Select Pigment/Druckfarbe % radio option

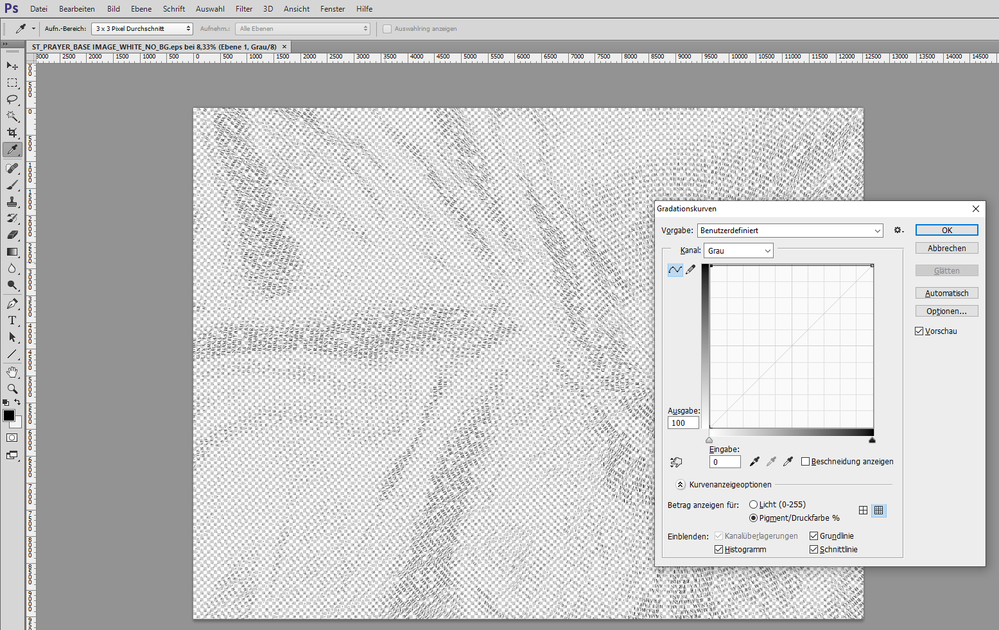click(753, 518)
